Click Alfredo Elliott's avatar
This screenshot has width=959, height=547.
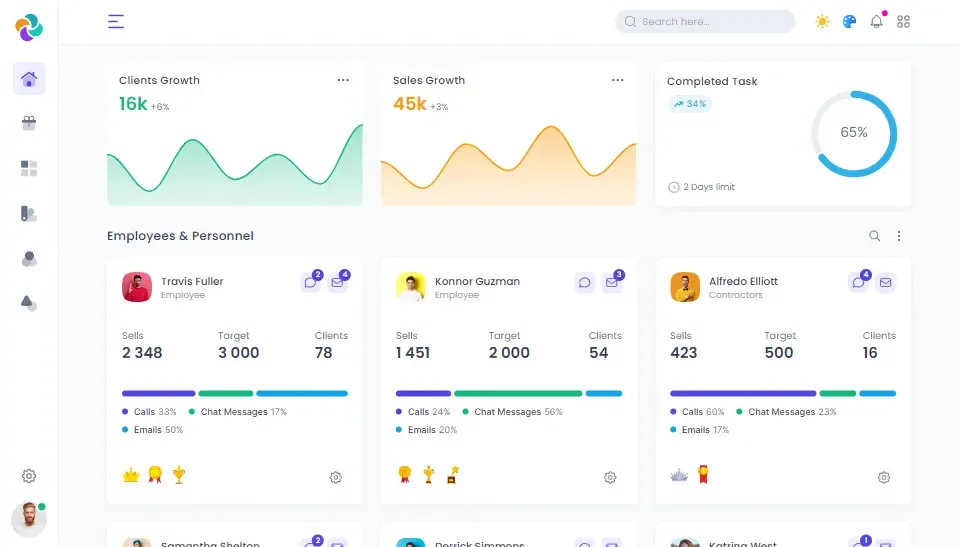pyautogui.click(x=685, y=287)
